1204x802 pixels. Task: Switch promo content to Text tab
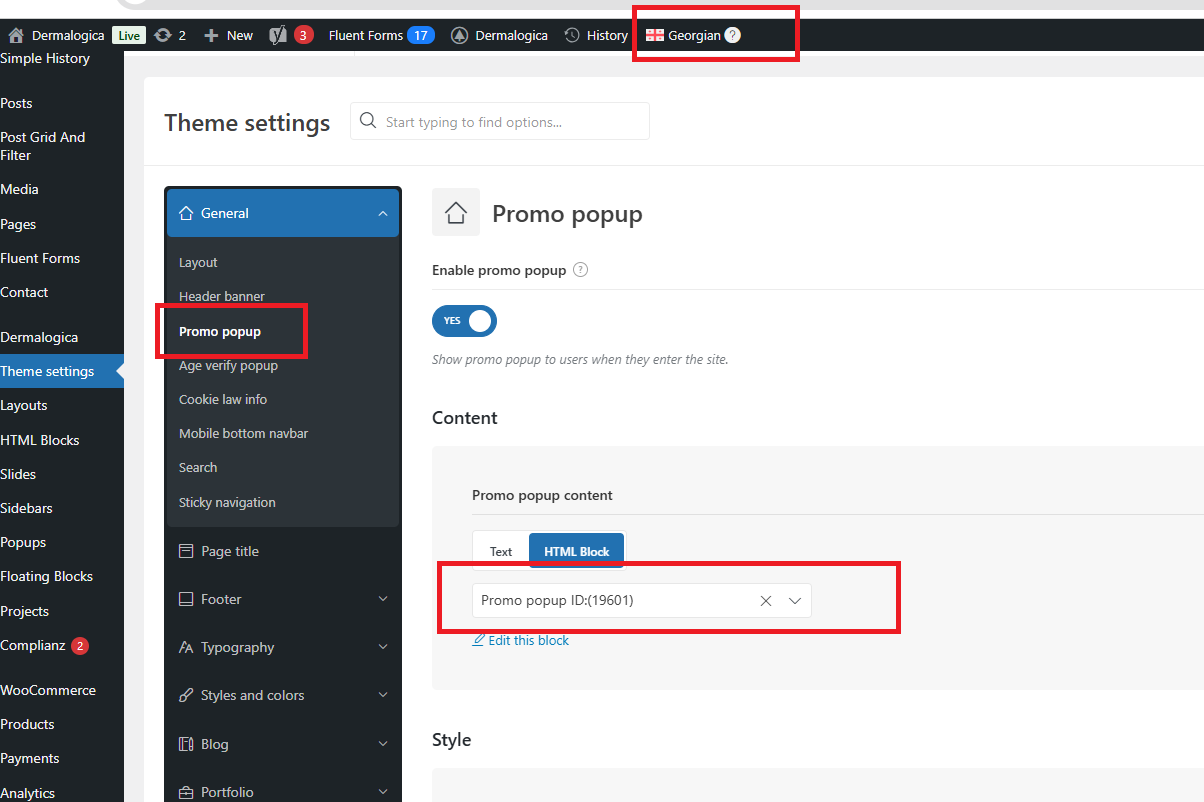[x=501, y=551]
